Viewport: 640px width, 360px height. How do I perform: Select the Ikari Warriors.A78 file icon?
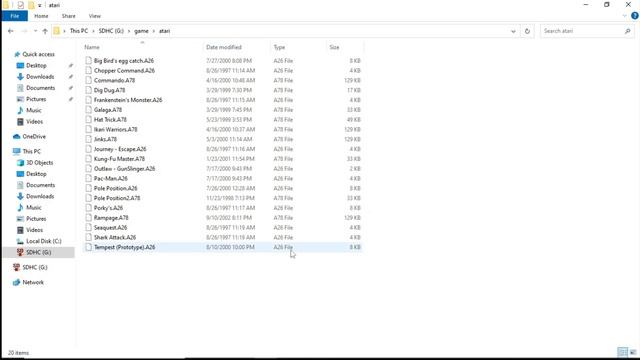click(x=88, y=129)
